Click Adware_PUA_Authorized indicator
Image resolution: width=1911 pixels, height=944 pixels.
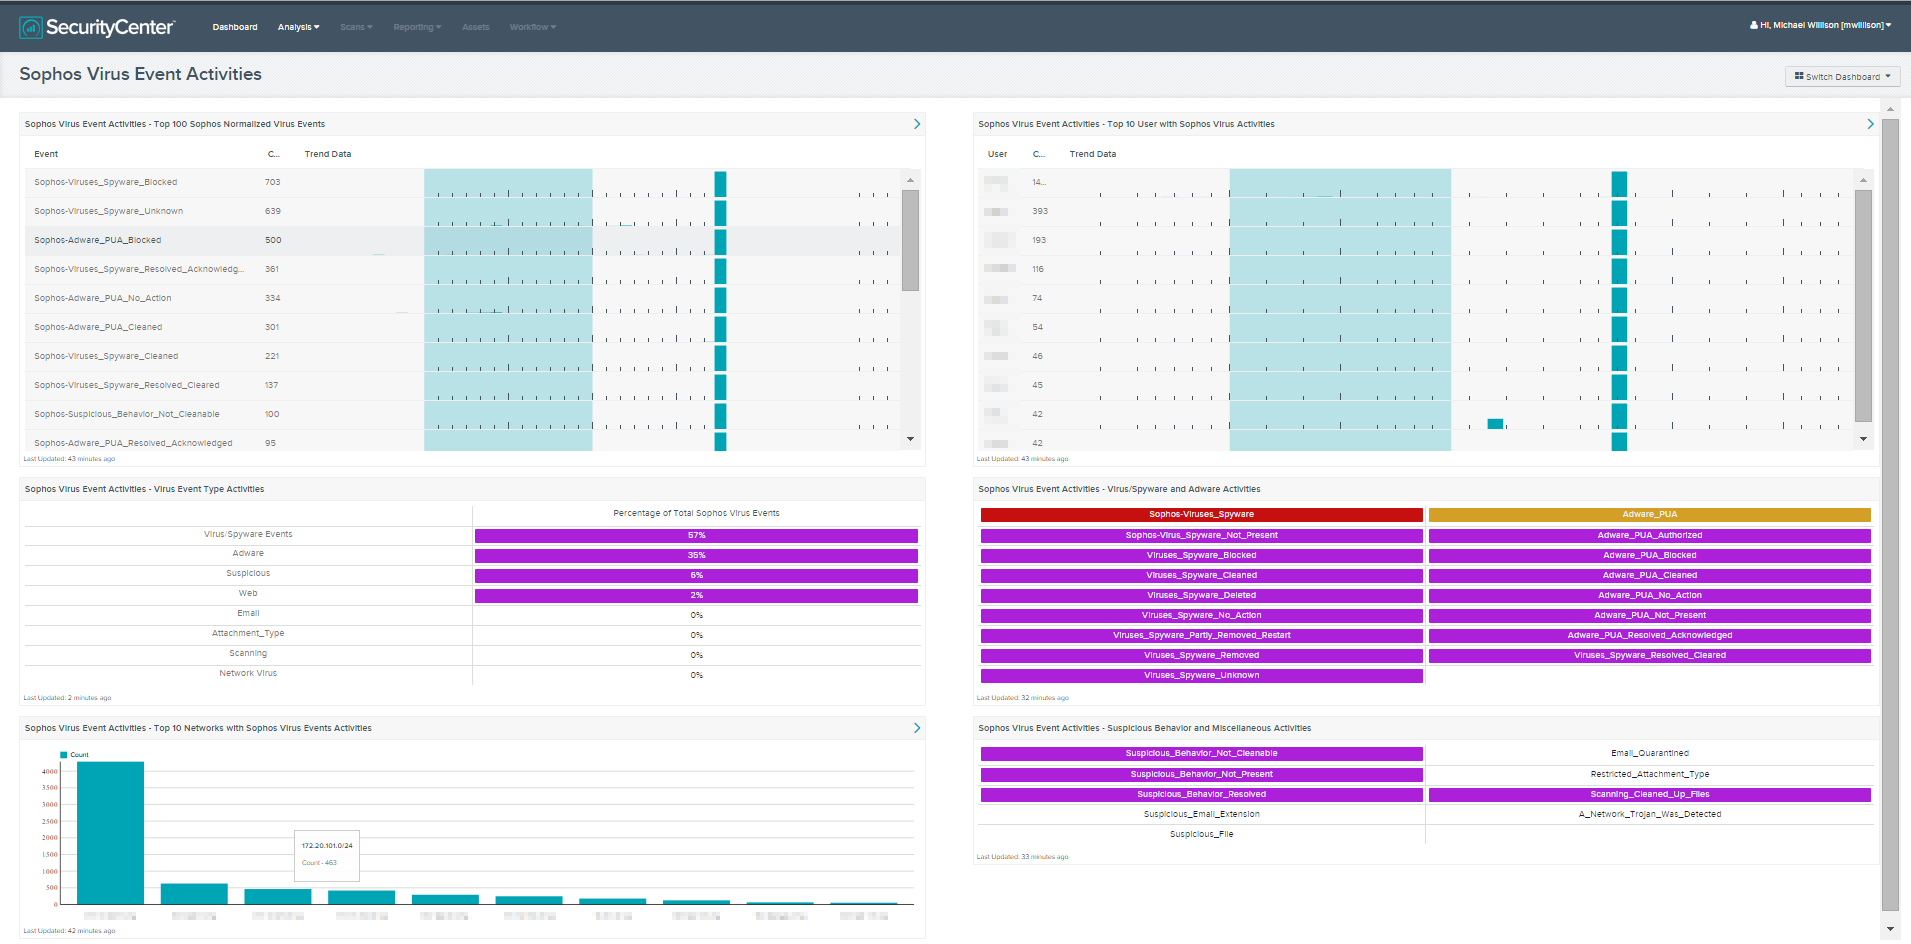click(1649, 536)
